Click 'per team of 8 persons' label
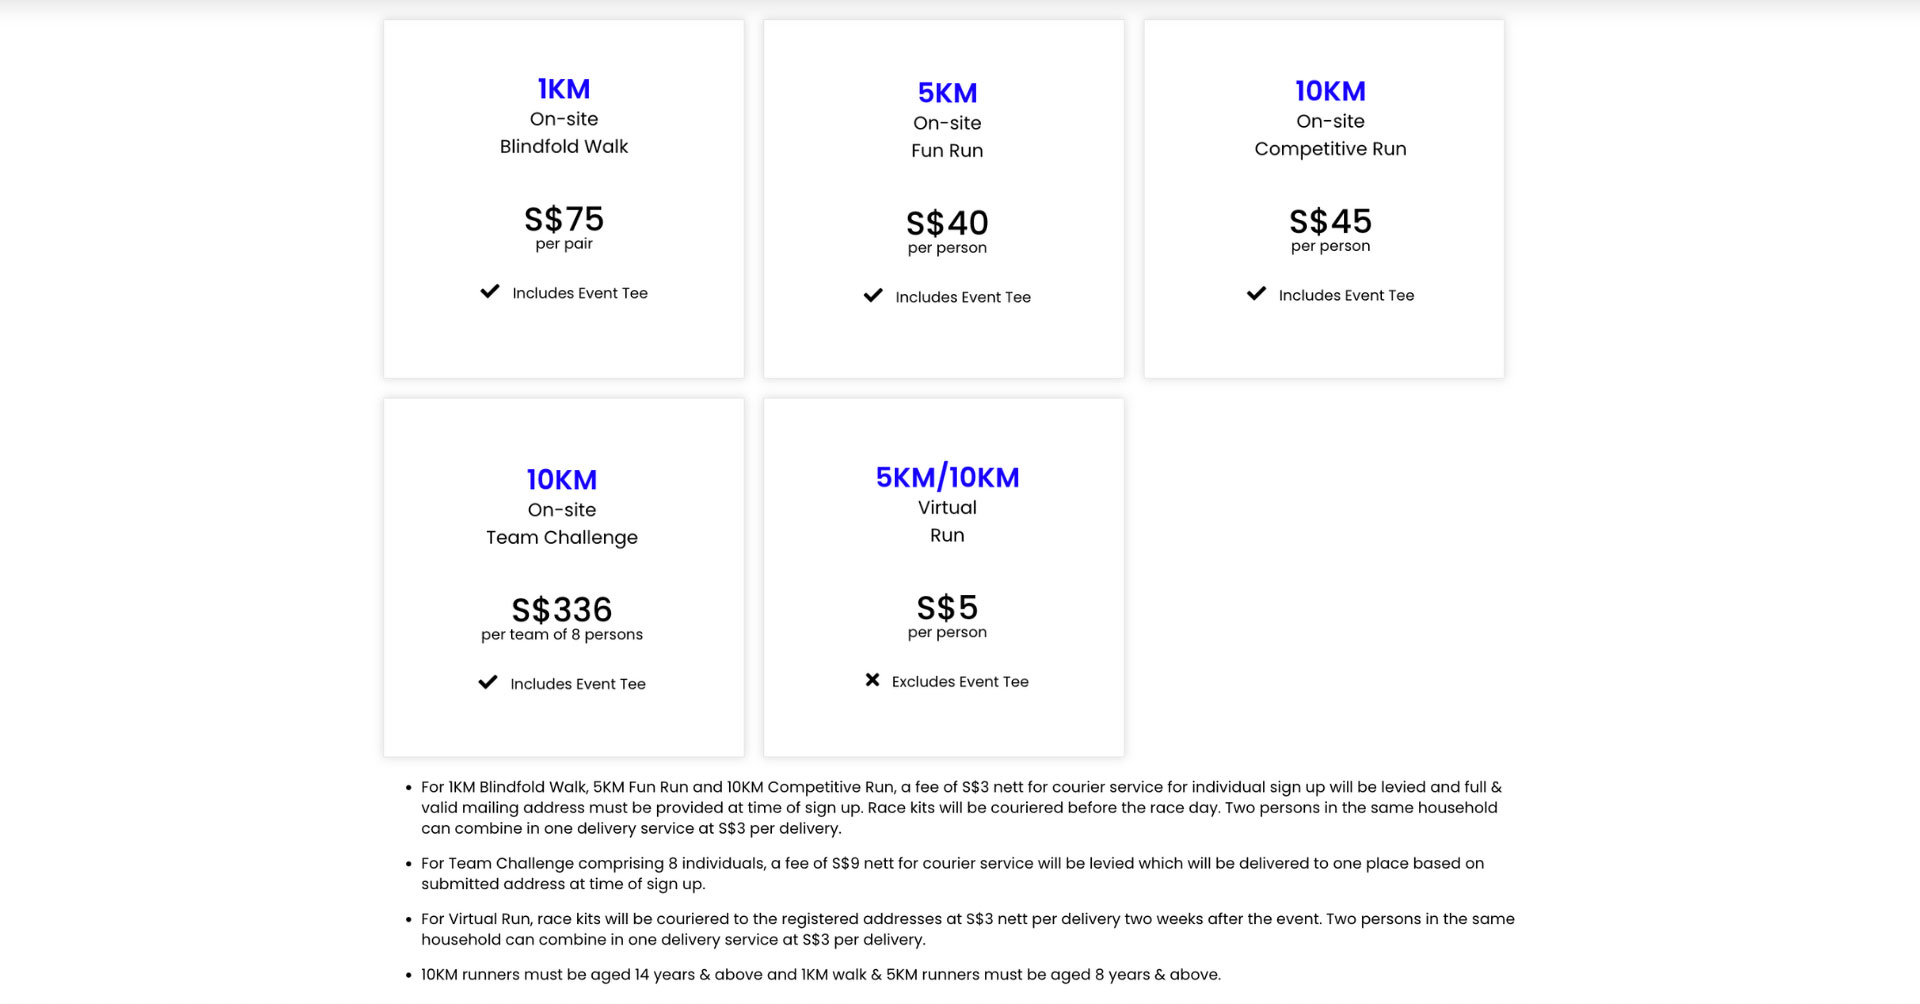Screen dimensions: 1920x1004 pyautogui.click(x=562, y=635)
